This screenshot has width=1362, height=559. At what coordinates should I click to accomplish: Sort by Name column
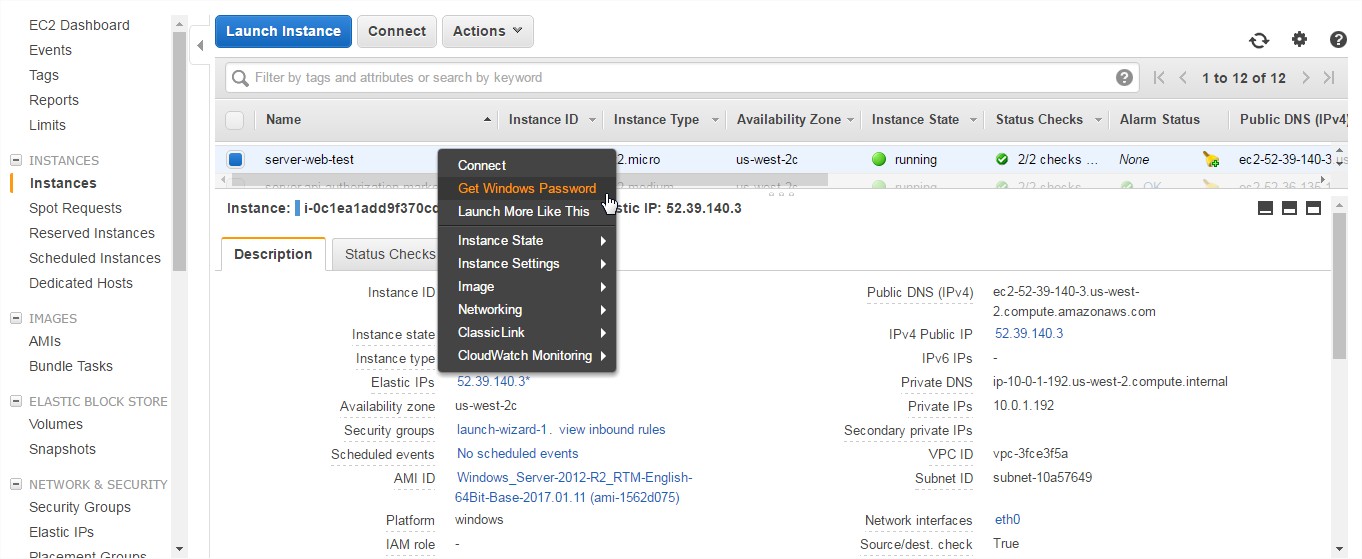[283, 120]
